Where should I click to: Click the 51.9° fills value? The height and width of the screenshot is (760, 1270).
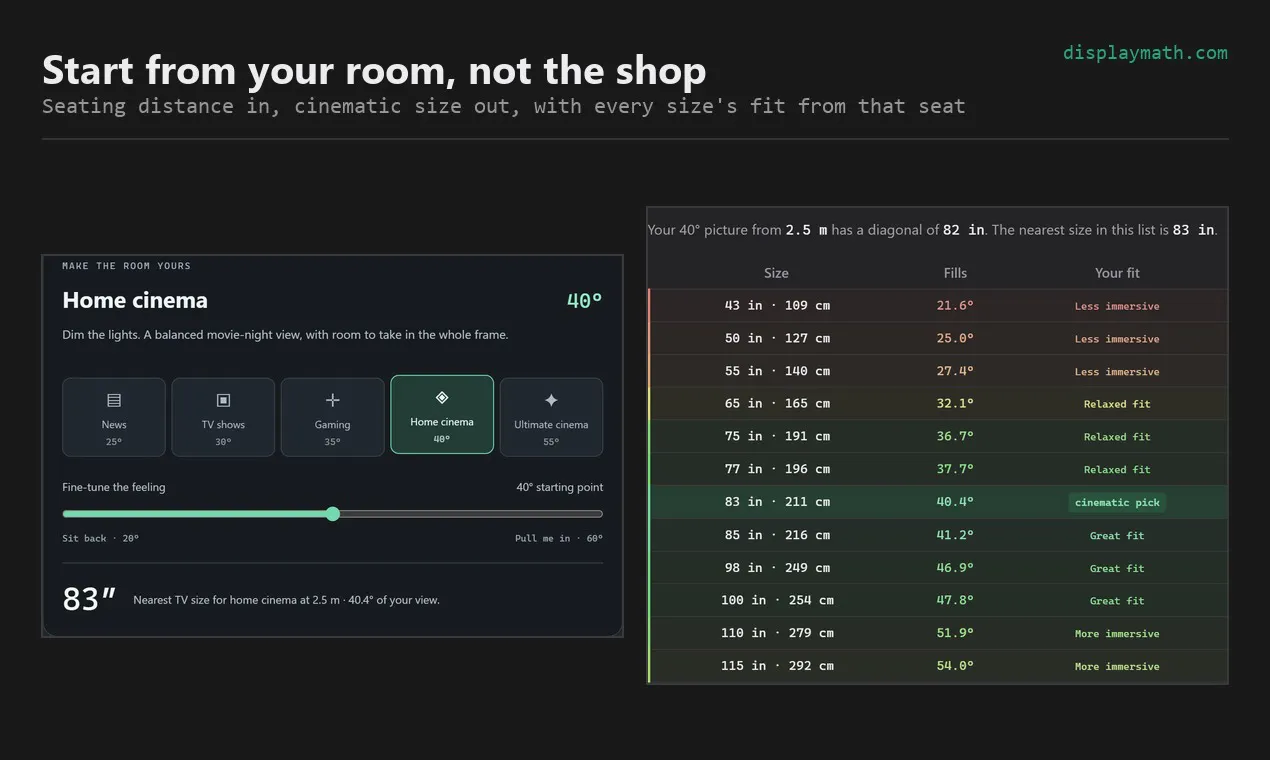point(955,633)
